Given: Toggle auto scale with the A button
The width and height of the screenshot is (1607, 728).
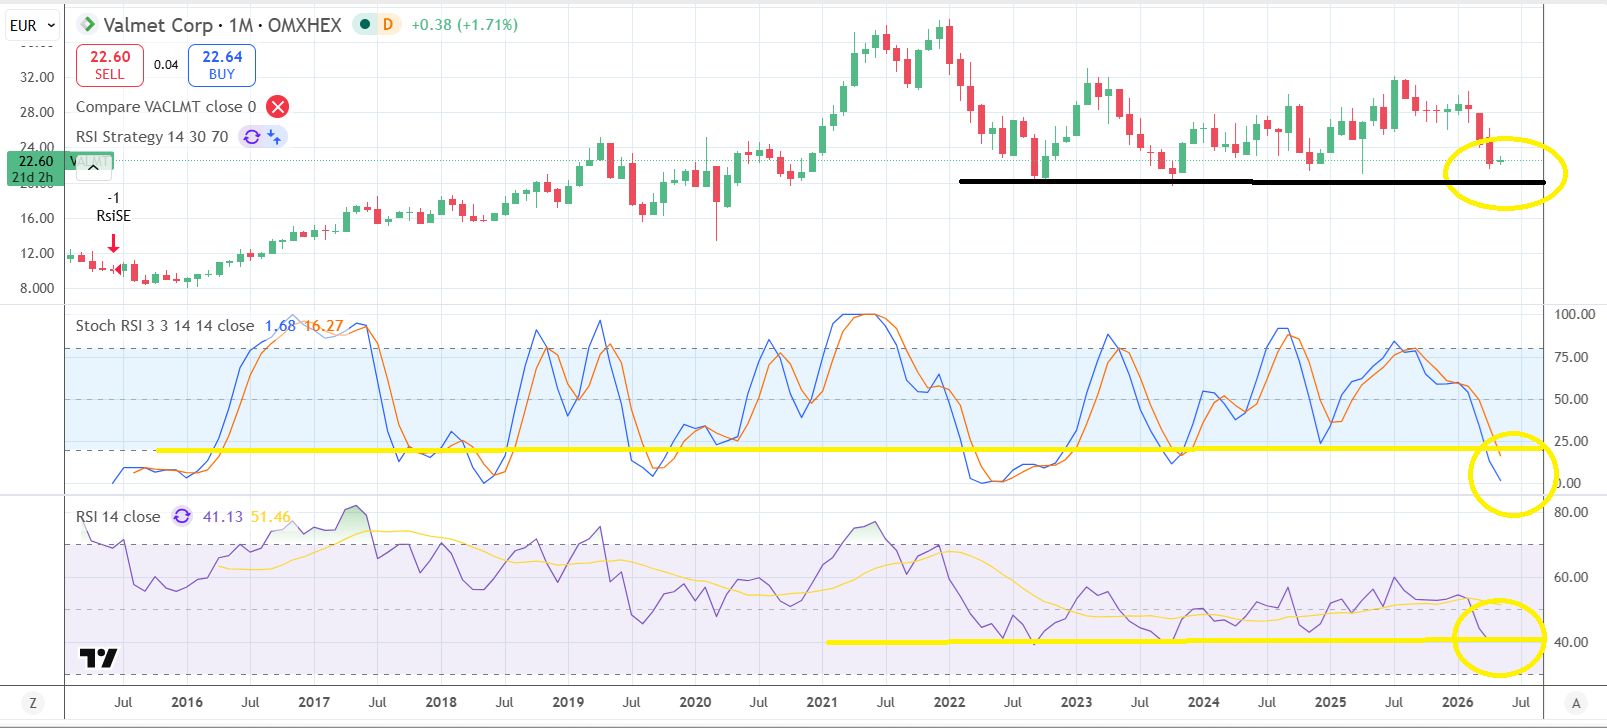Looking at the screenshot, I should click(x=1576, y=702).
